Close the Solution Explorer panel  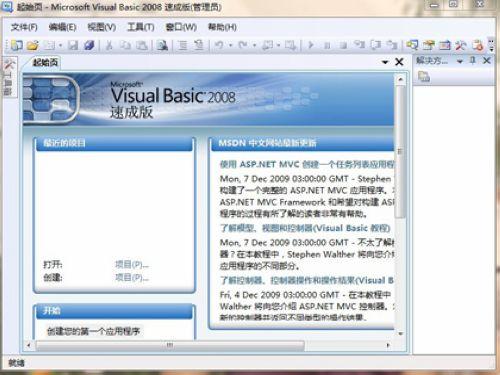point(487,61)
